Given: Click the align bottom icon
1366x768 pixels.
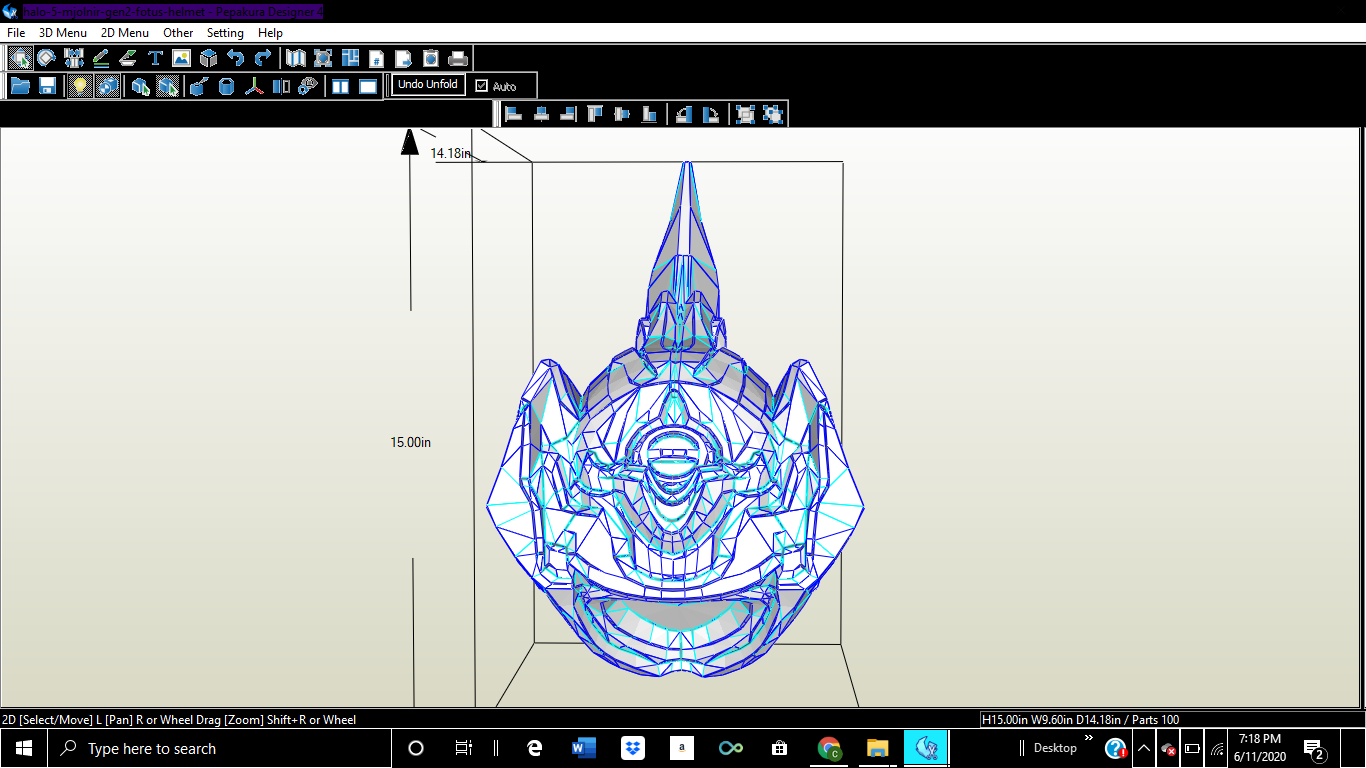Looking at the screenshot, I should (x=649, y=114).
